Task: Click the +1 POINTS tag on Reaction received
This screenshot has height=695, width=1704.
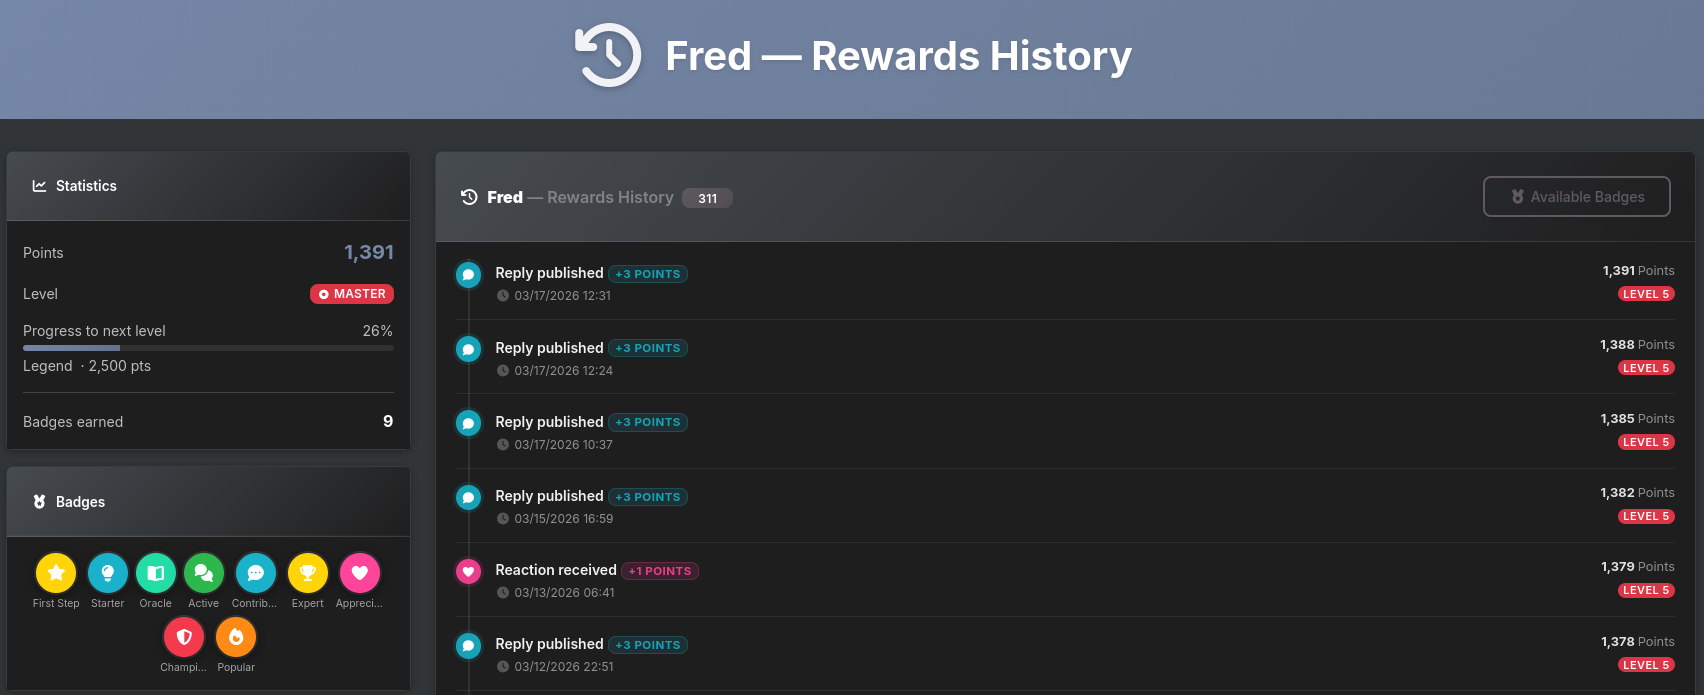Action: tap(660, 571)
